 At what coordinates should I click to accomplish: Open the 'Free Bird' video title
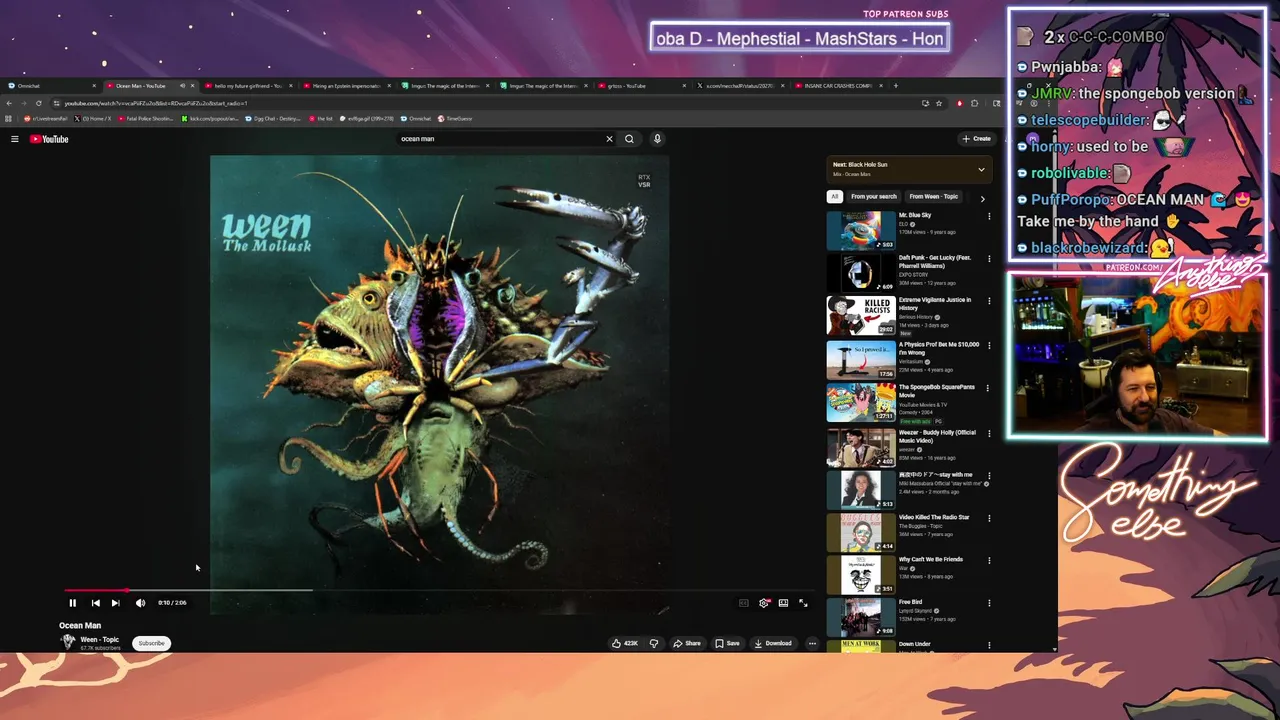coord(910,602)
